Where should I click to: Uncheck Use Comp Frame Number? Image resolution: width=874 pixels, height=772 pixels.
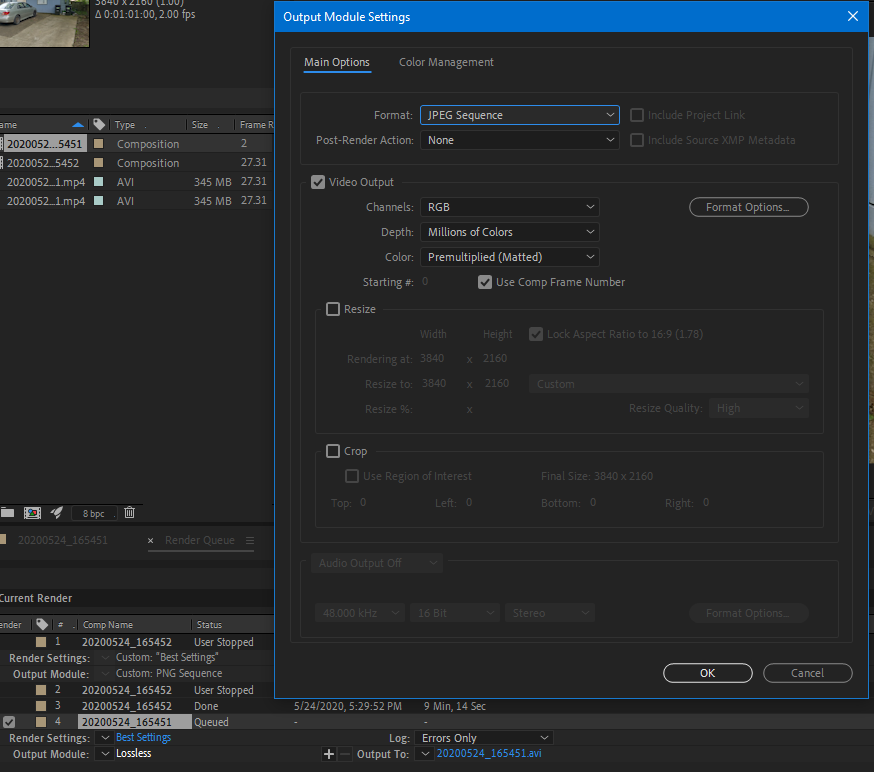(x=485, y=282)
